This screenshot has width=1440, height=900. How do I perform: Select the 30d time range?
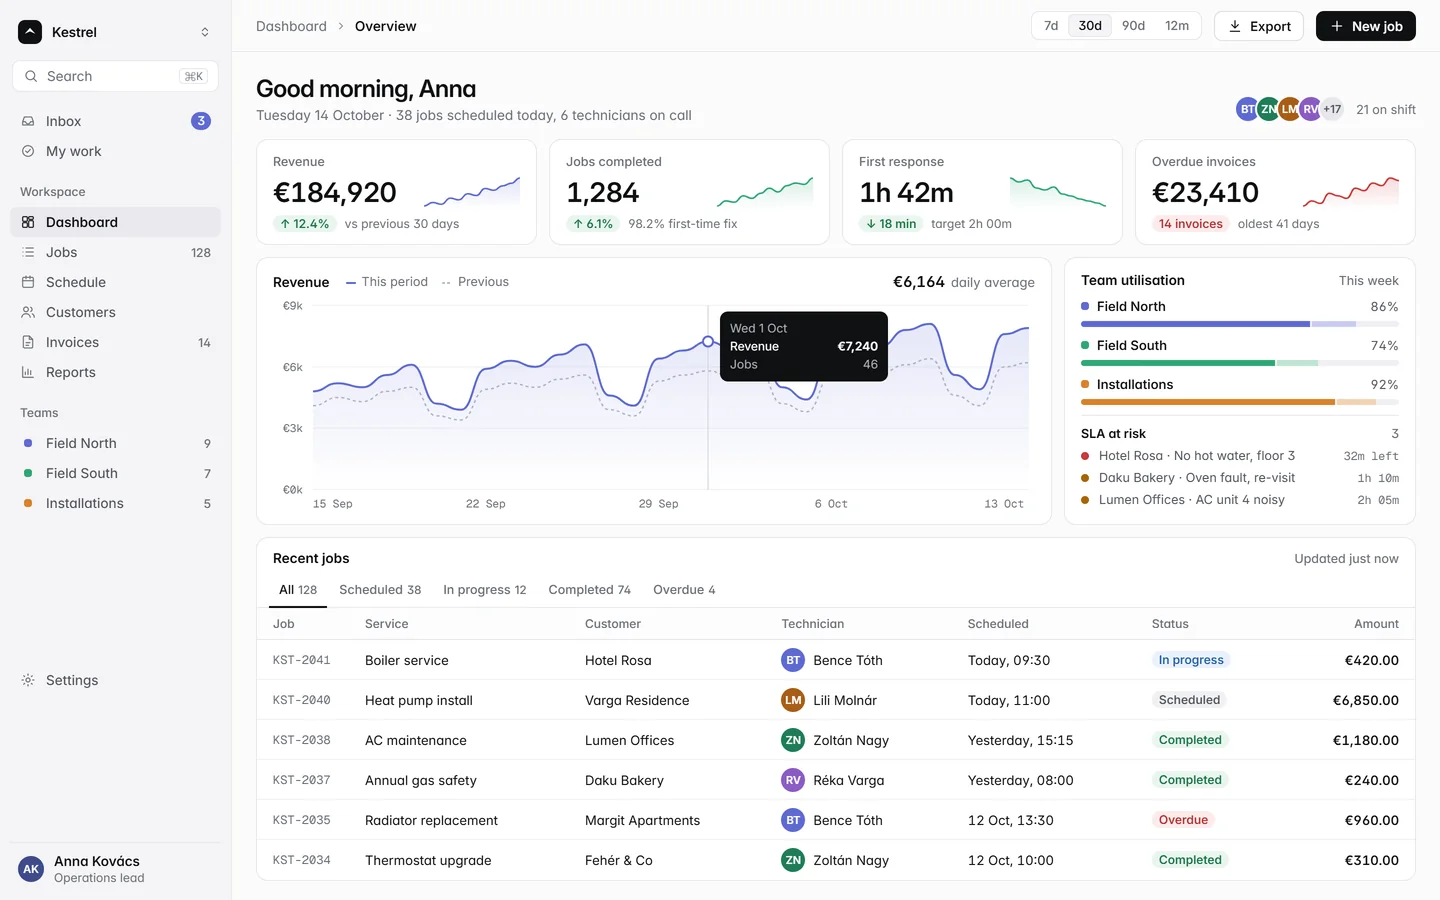point(1090,26)
